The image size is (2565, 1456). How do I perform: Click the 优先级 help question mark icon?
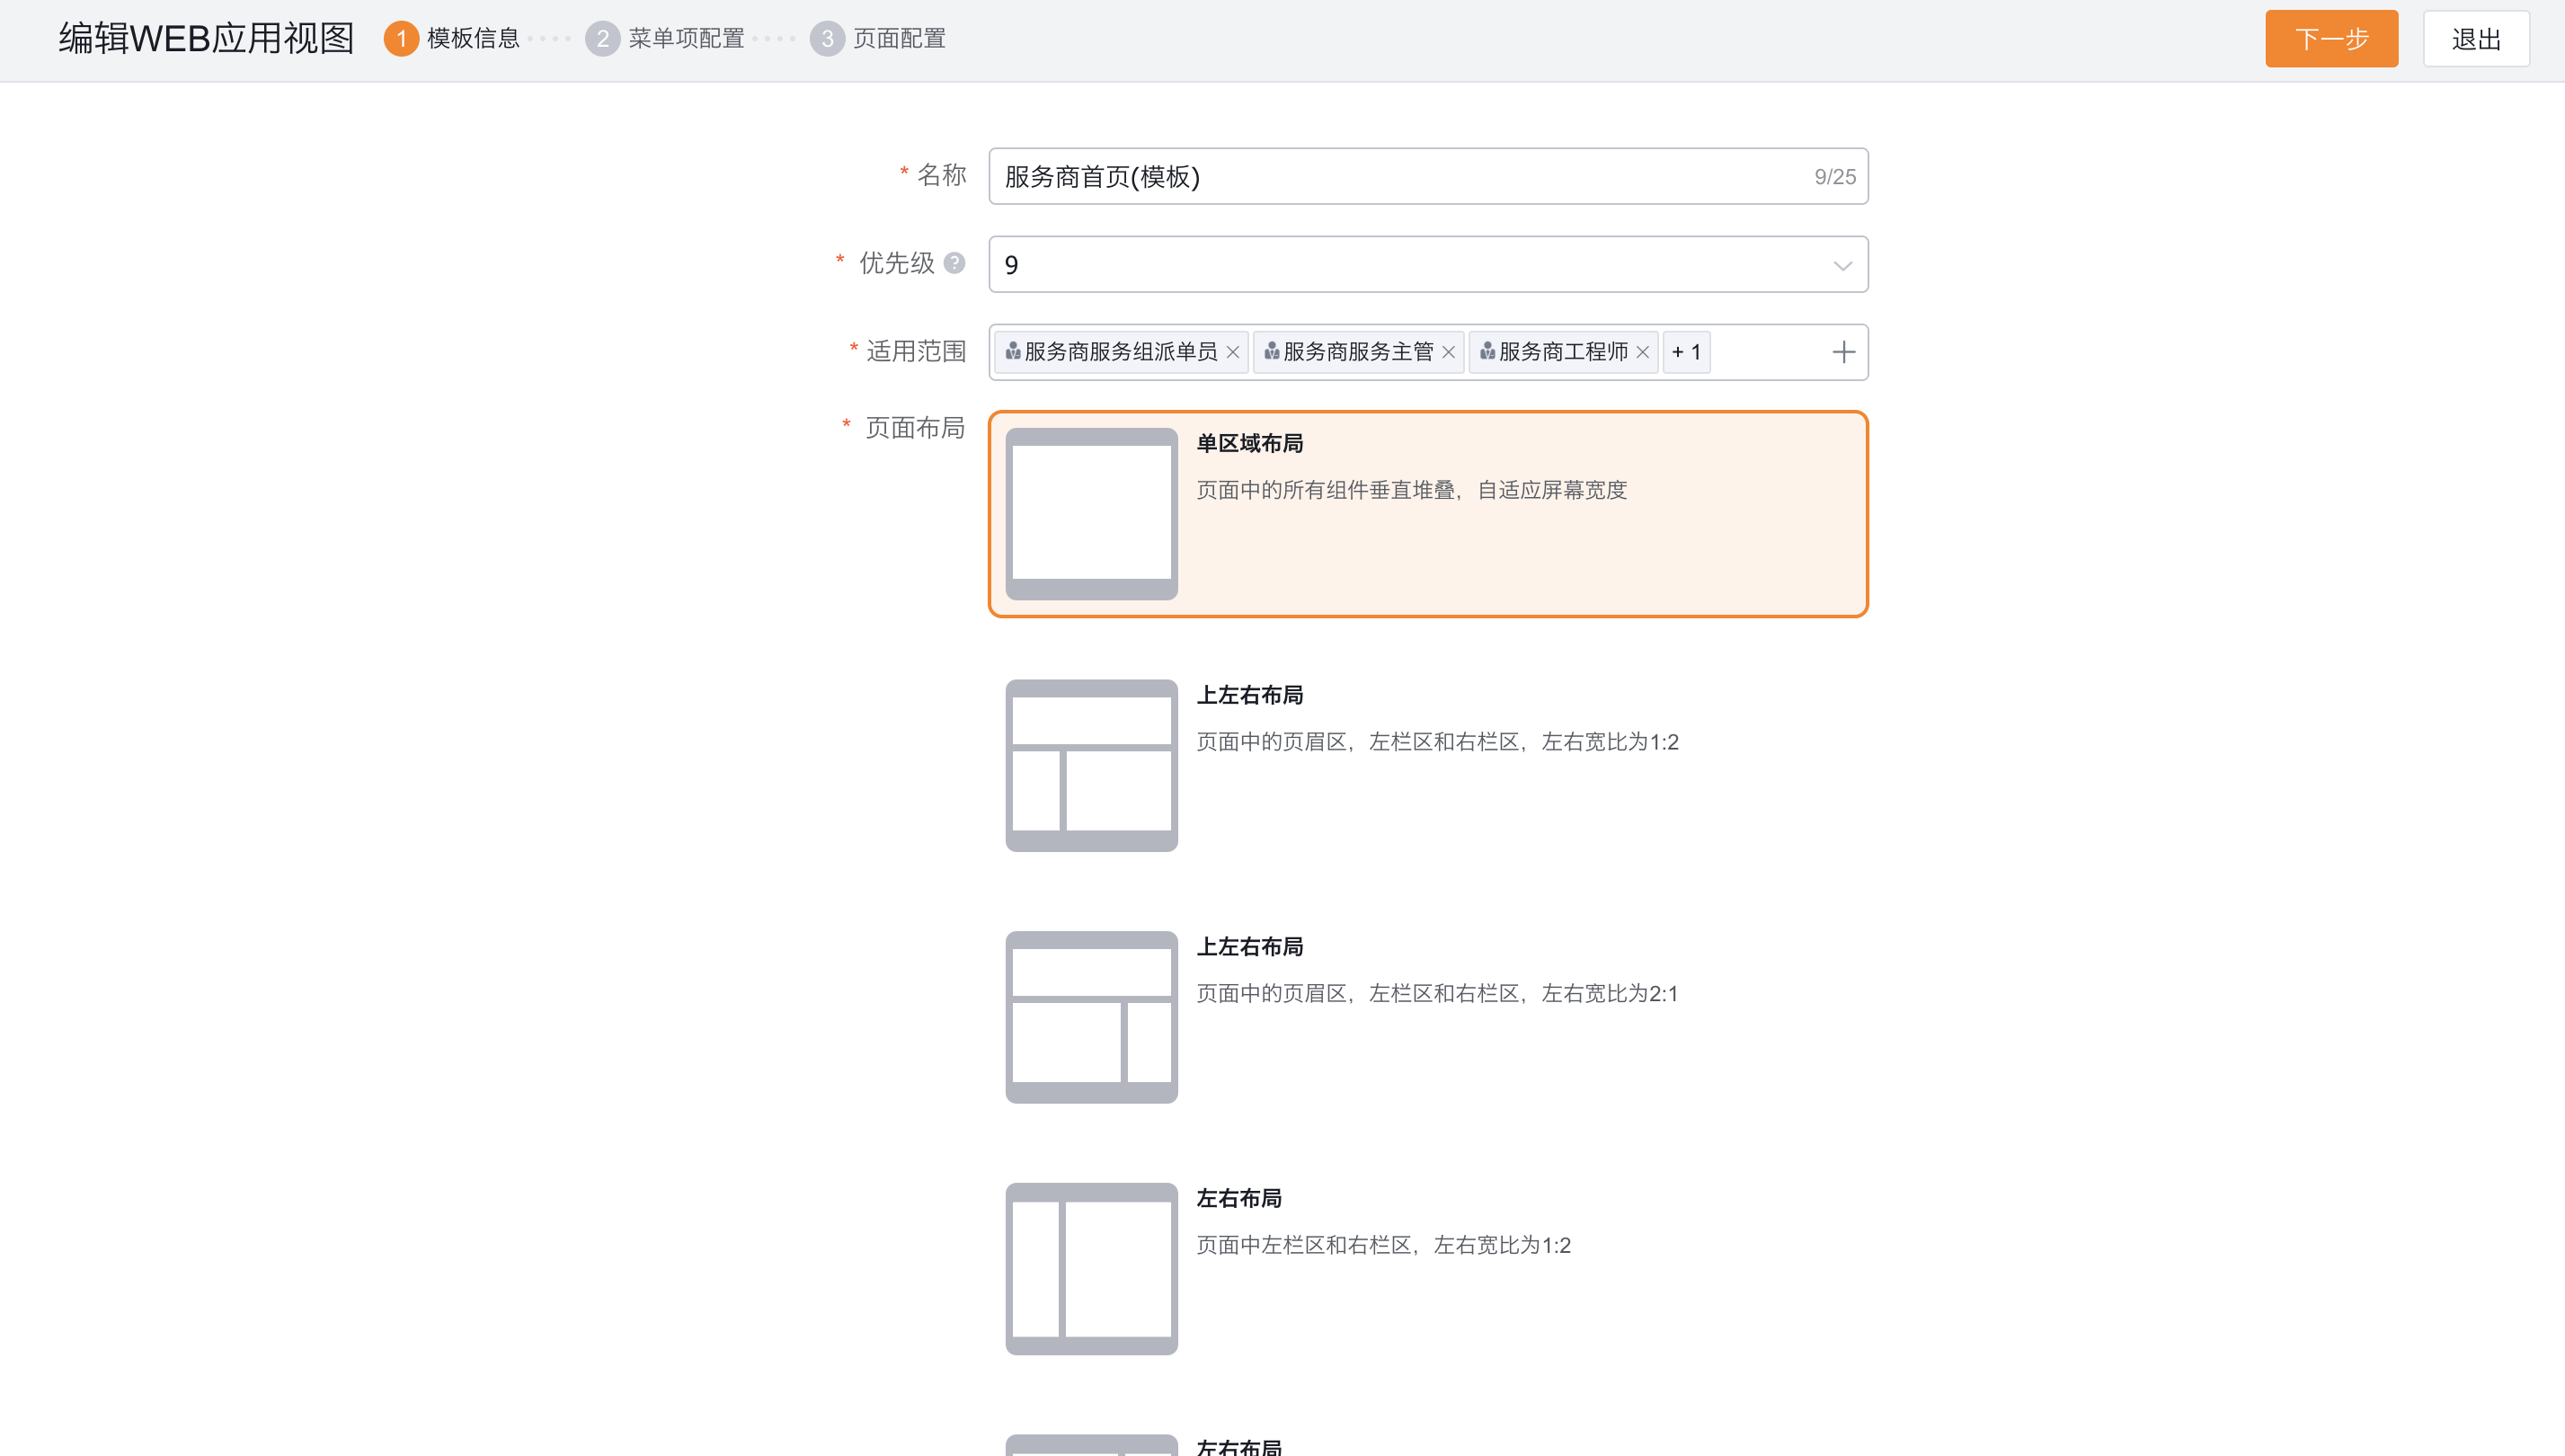pos(954,263)
